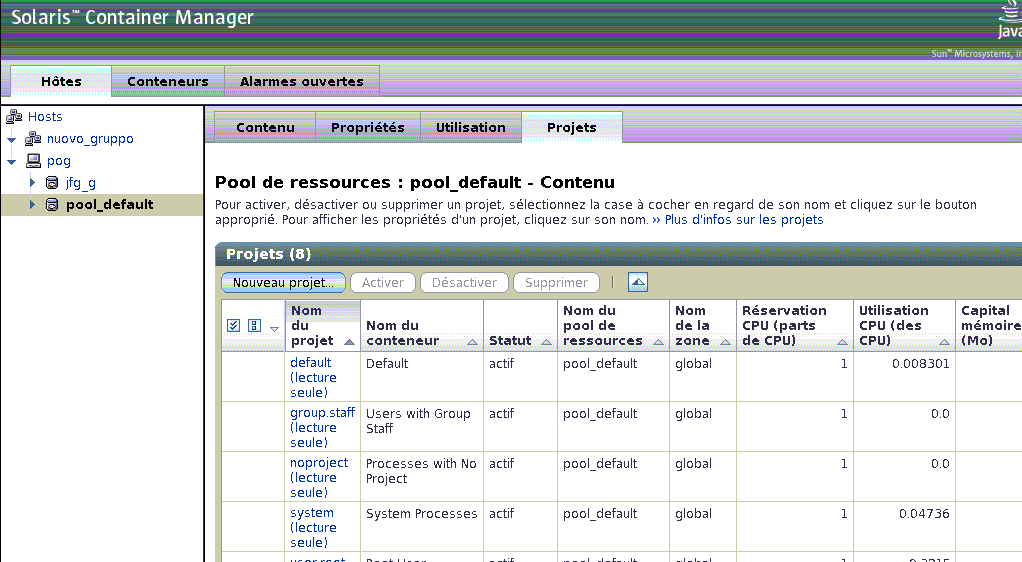
Task: Open the group.staff (lecture seule) project link
Action: pyautogui.click(x=322, y=428)
